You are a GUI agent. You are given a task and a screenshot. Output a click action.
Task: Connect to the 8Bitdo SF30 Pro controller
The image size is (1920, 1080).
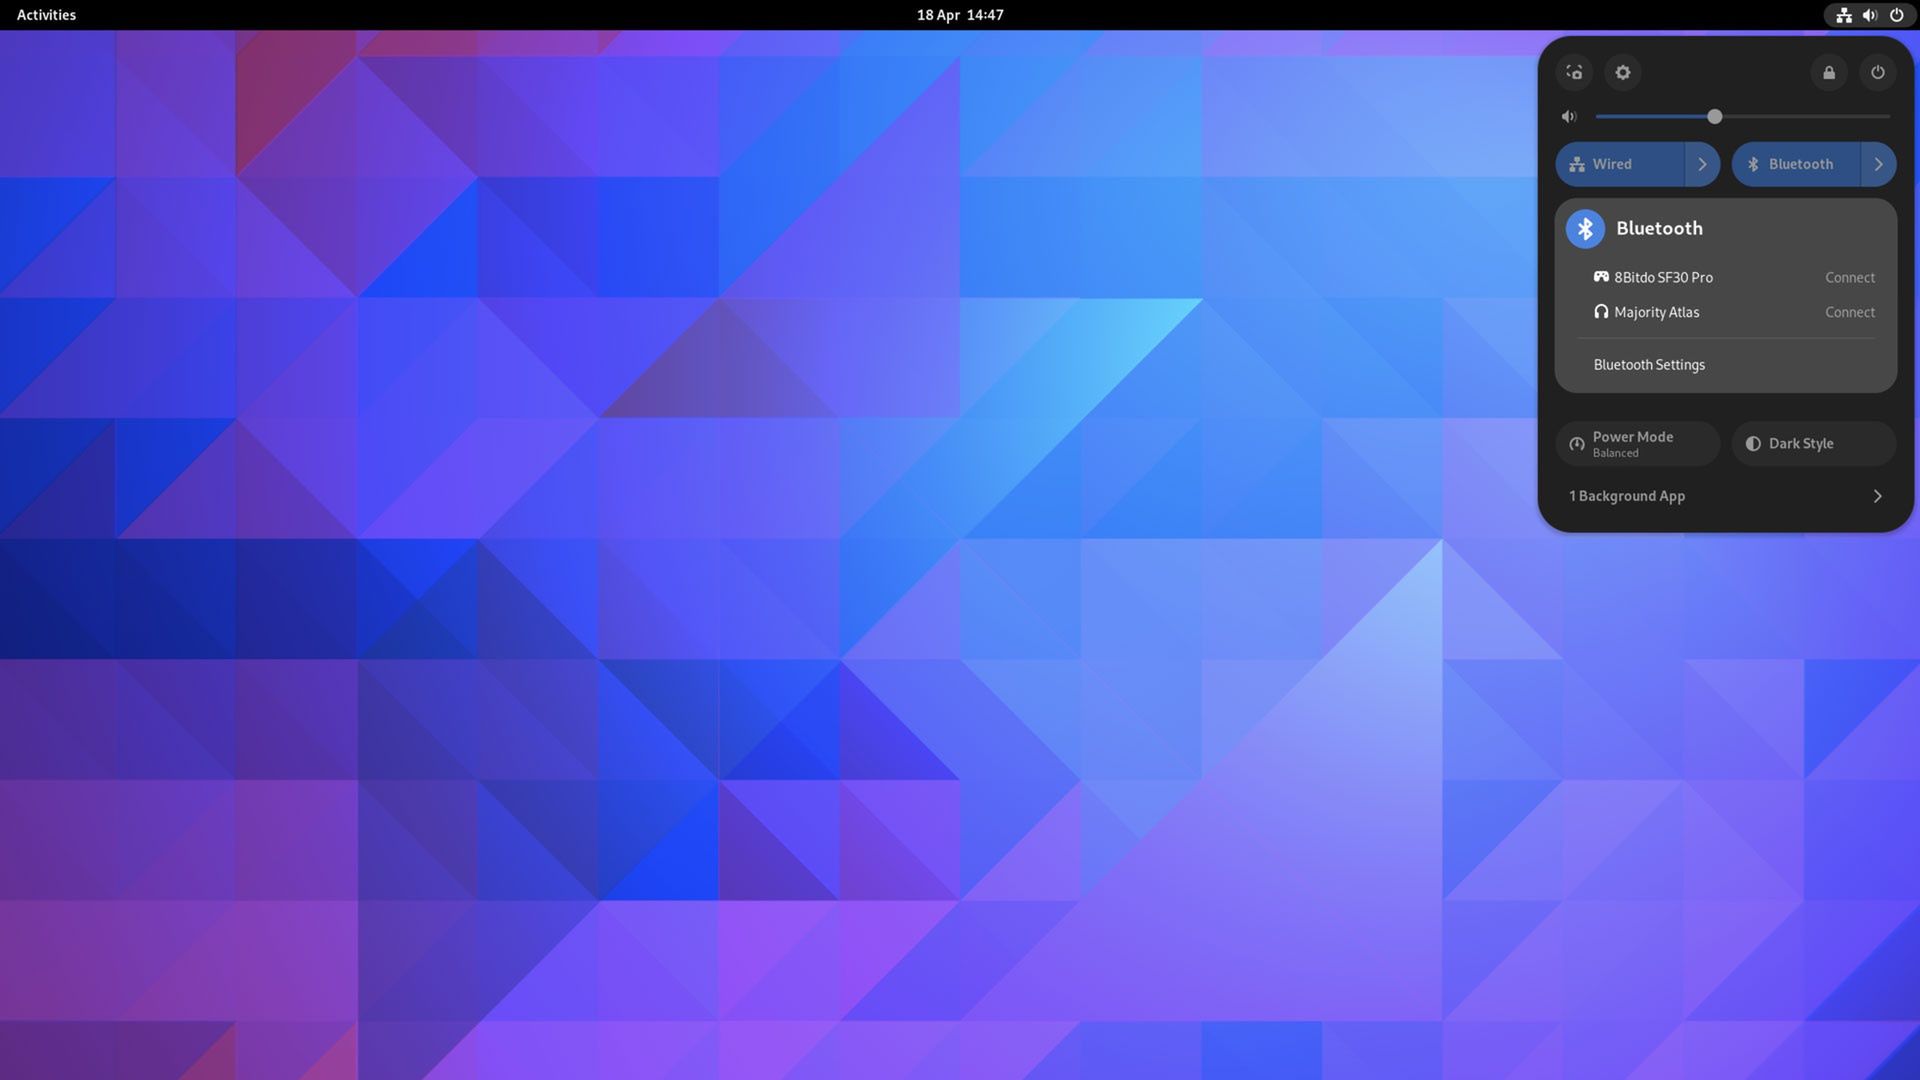(1849, 277)
